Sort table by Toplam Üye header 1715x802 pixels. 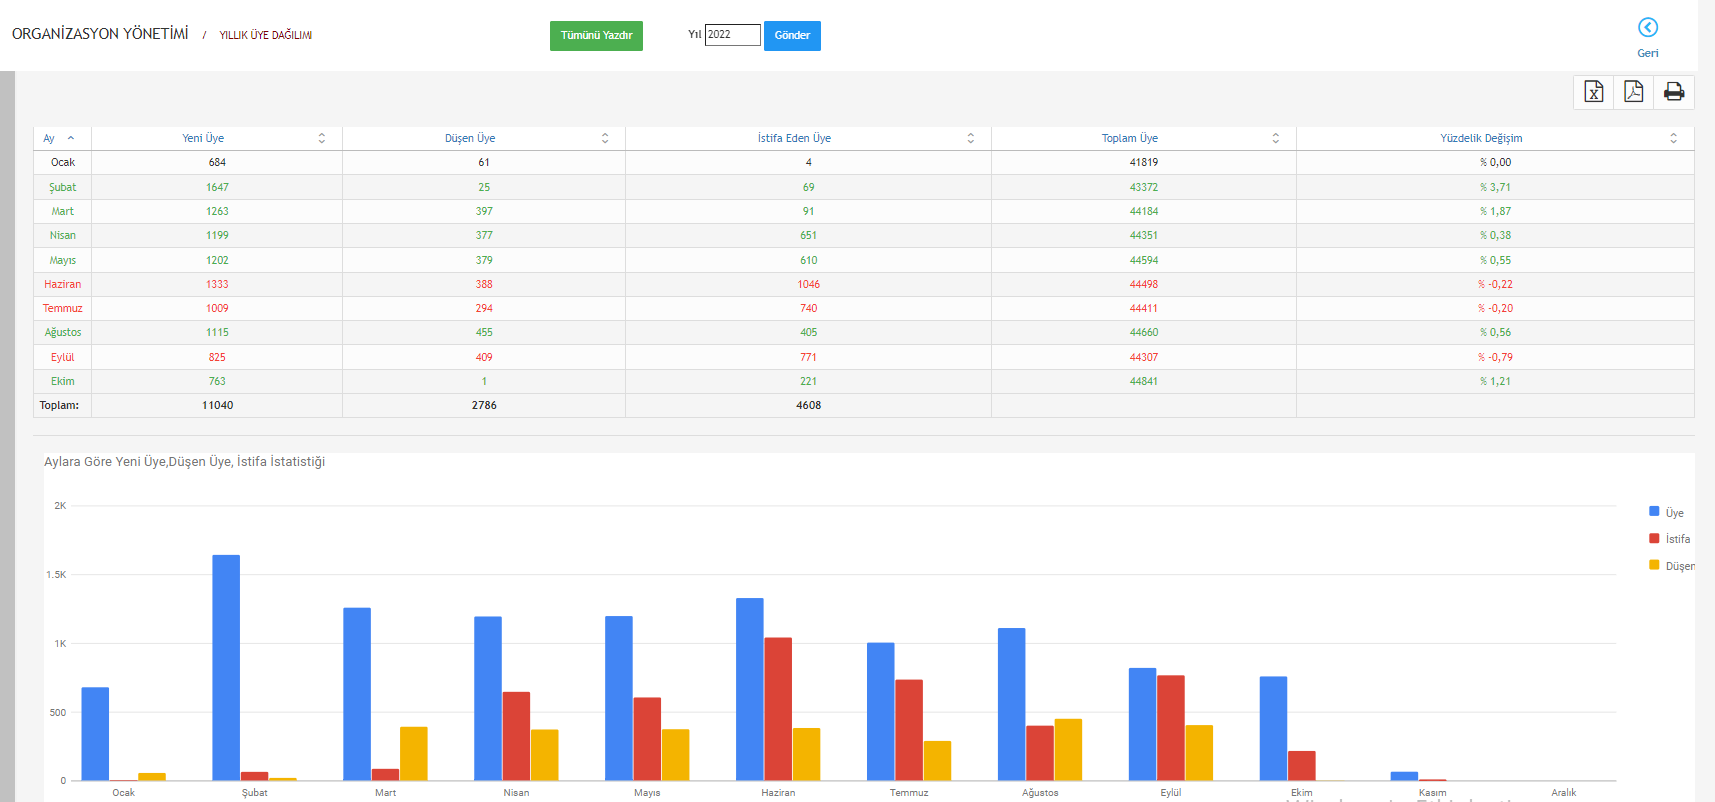[1130, 138]
